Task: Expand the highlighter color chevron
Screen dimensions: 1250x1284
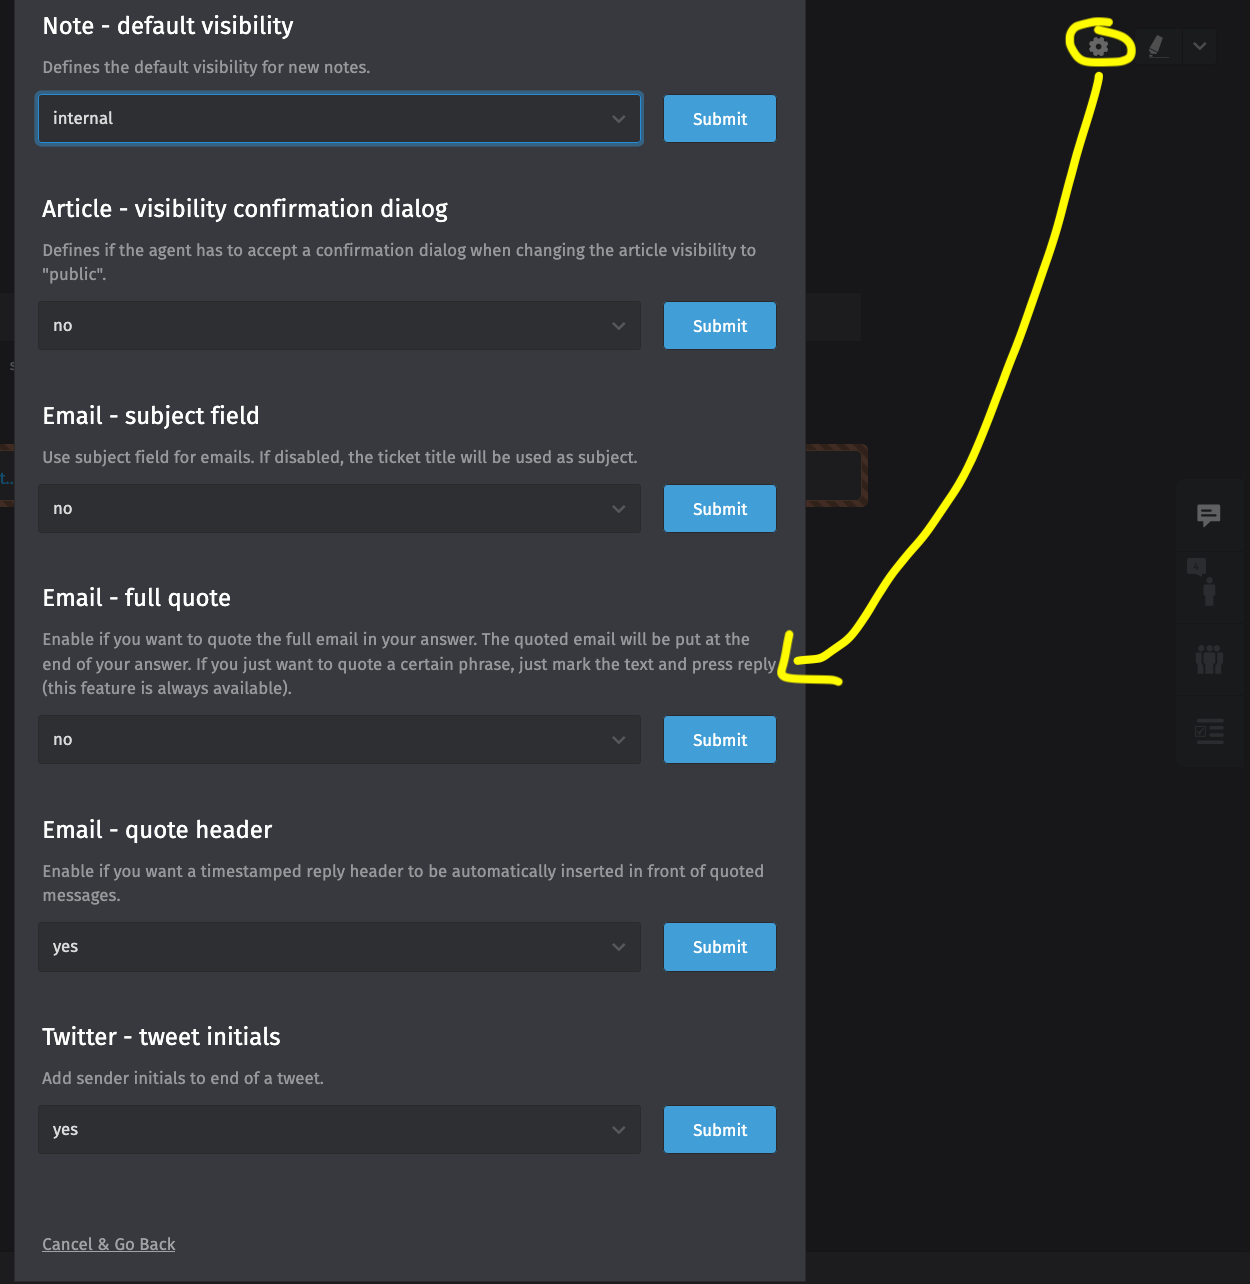Action: tap(1199, 46)
